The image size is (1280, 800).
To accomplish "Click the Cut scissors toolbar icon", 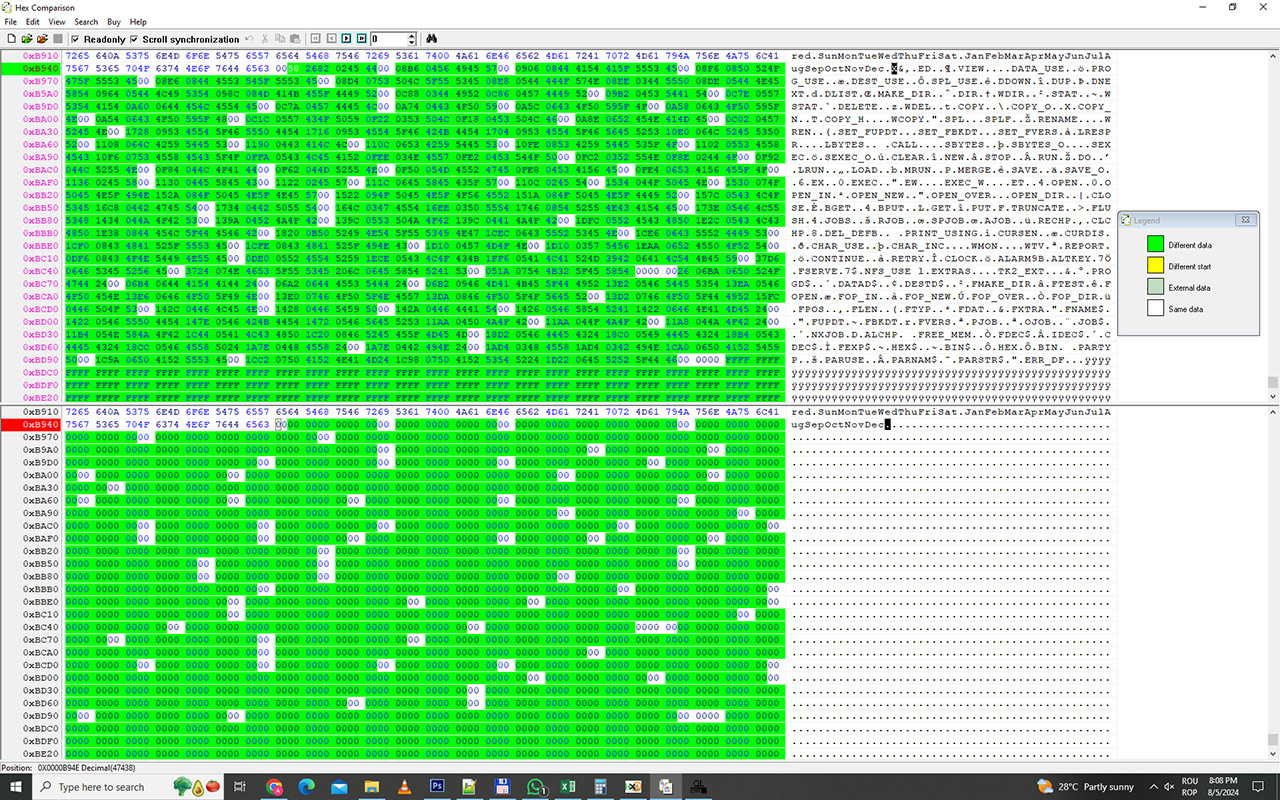I will click(x=265, y=39).
